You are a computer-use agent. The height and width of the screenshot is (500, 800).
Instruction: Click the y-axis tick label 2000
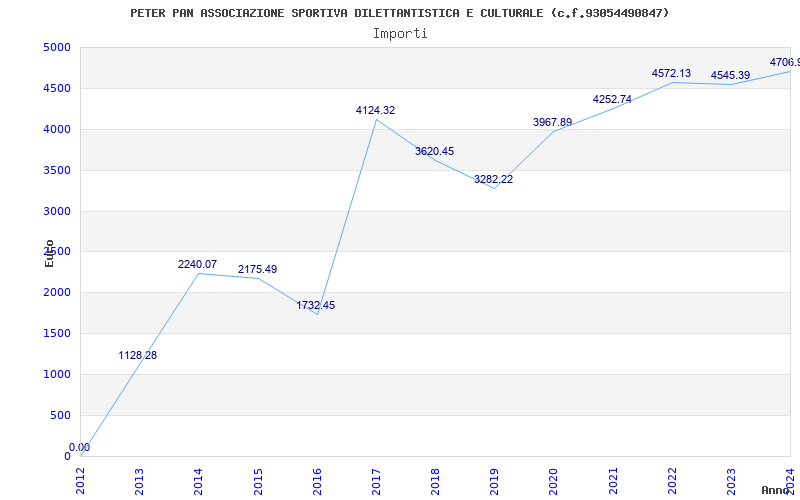pyautogui.click(x=57, y=292)
